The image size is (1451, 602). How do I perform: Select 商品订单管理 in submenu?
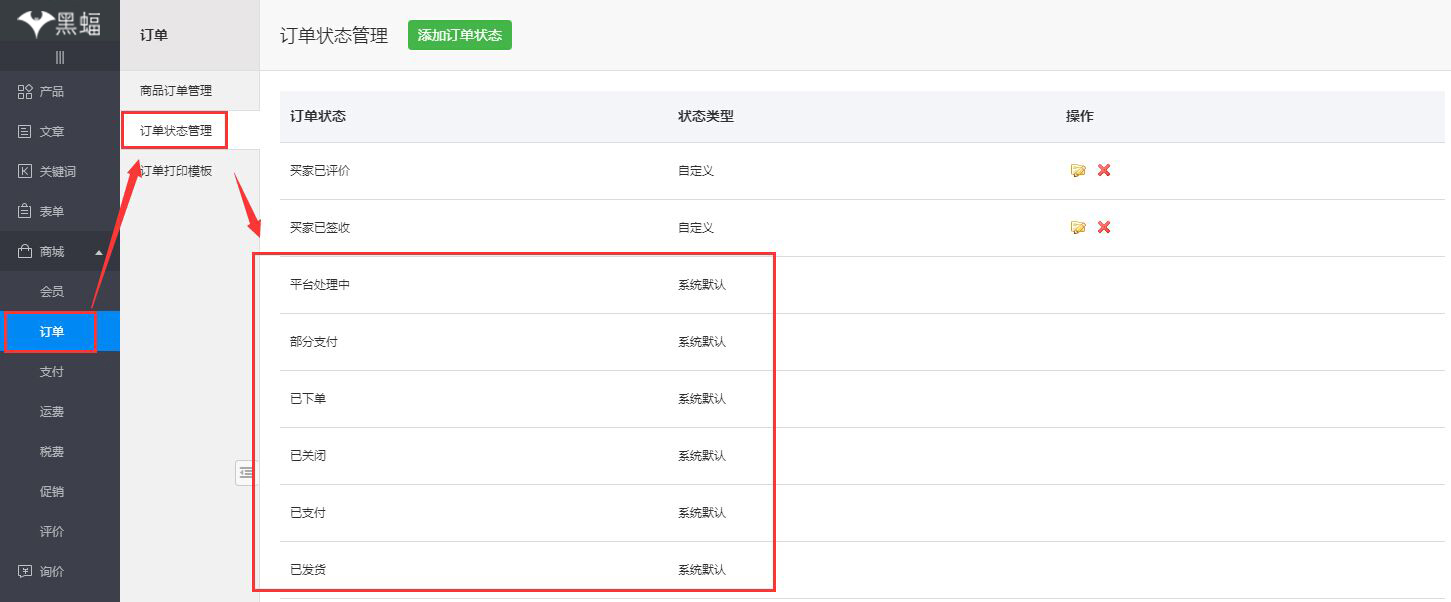click(176, 91)
